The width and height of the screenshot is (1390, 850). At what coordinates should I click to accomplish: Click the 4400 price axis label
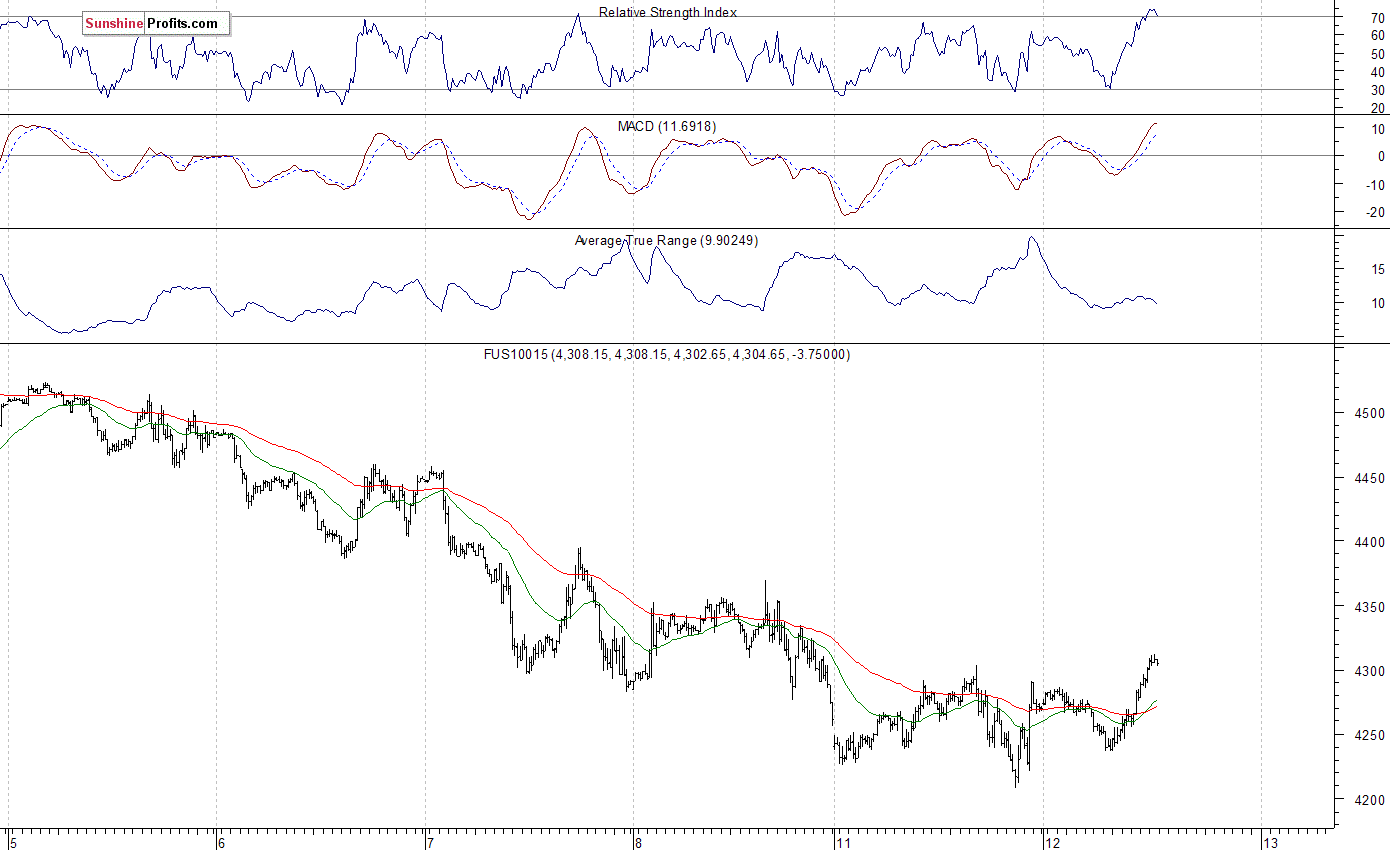coord(1368,542)
